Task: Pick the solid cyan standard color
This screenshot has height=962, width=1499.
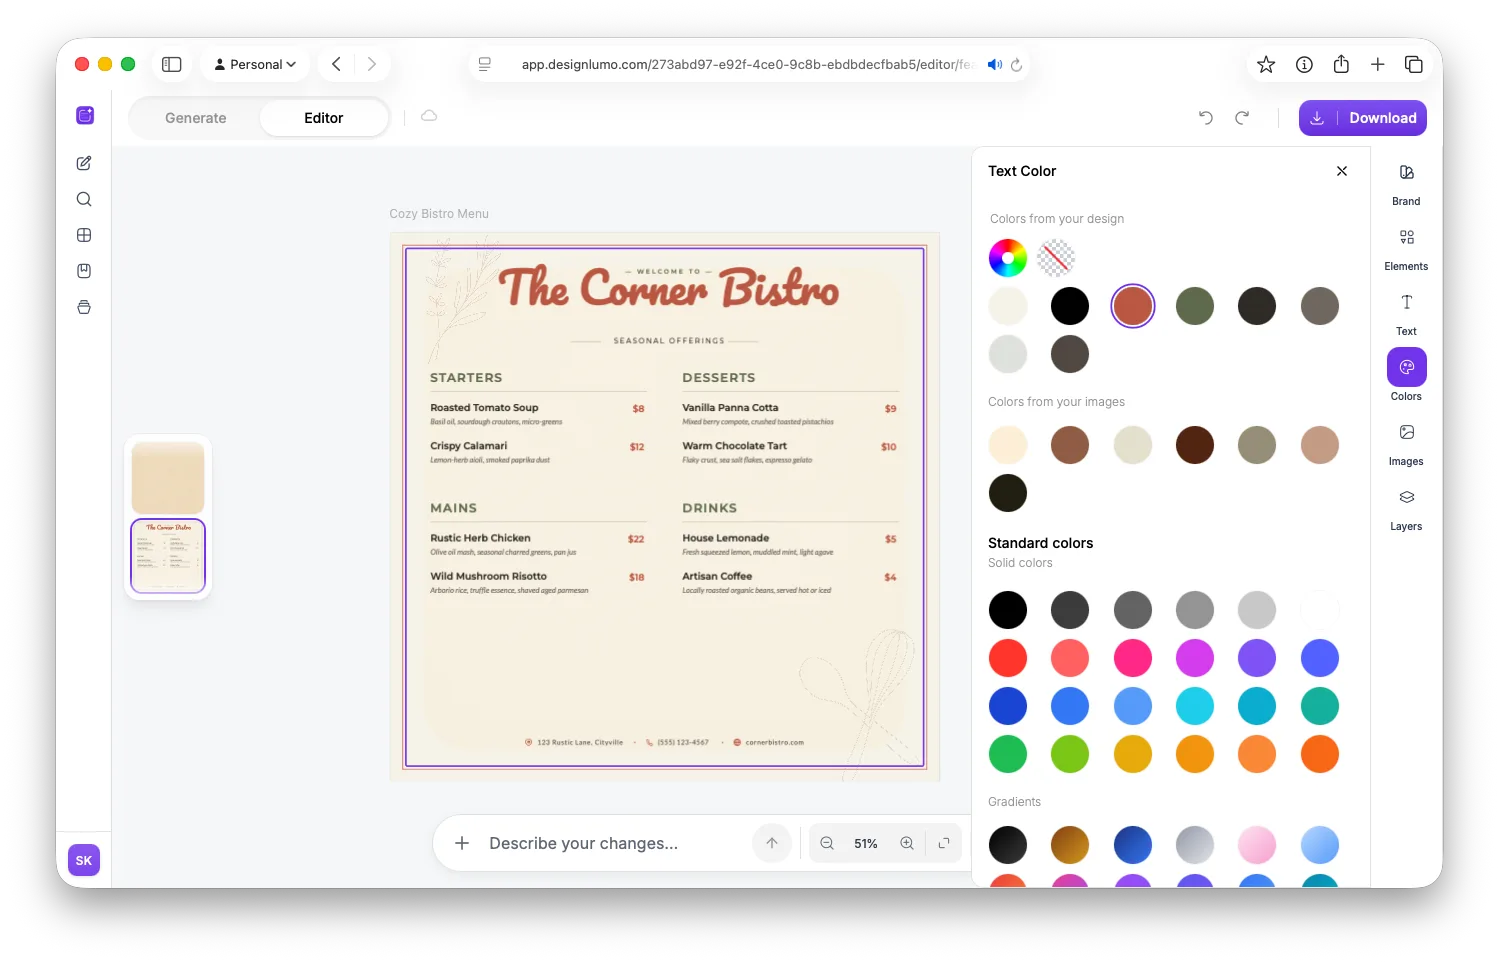Action: tap(1195, 706)
